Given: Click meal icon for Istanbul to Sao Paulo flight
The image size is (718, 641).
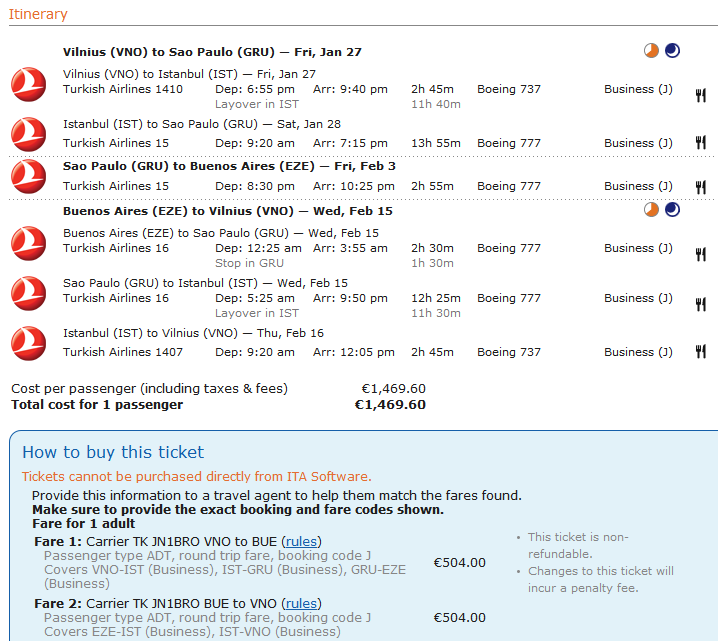Looking at the screenshot, I should 701,142.
